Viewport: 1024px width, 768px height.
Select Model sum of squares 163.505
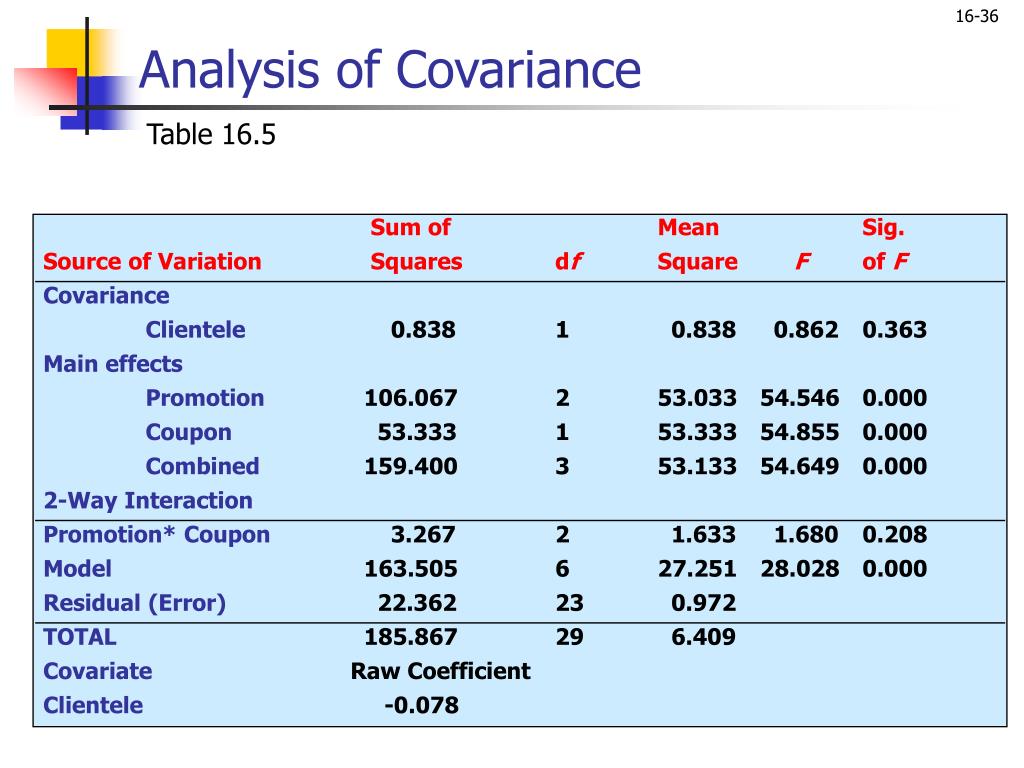tap(411, 568)
